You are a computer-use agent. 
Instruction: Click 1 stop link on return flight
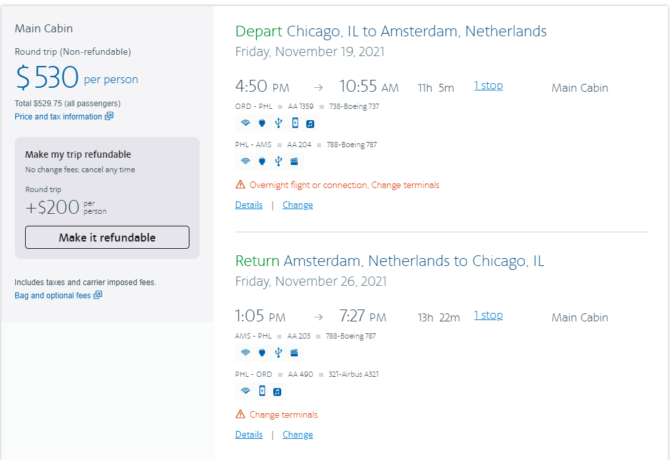click(488, 316)
